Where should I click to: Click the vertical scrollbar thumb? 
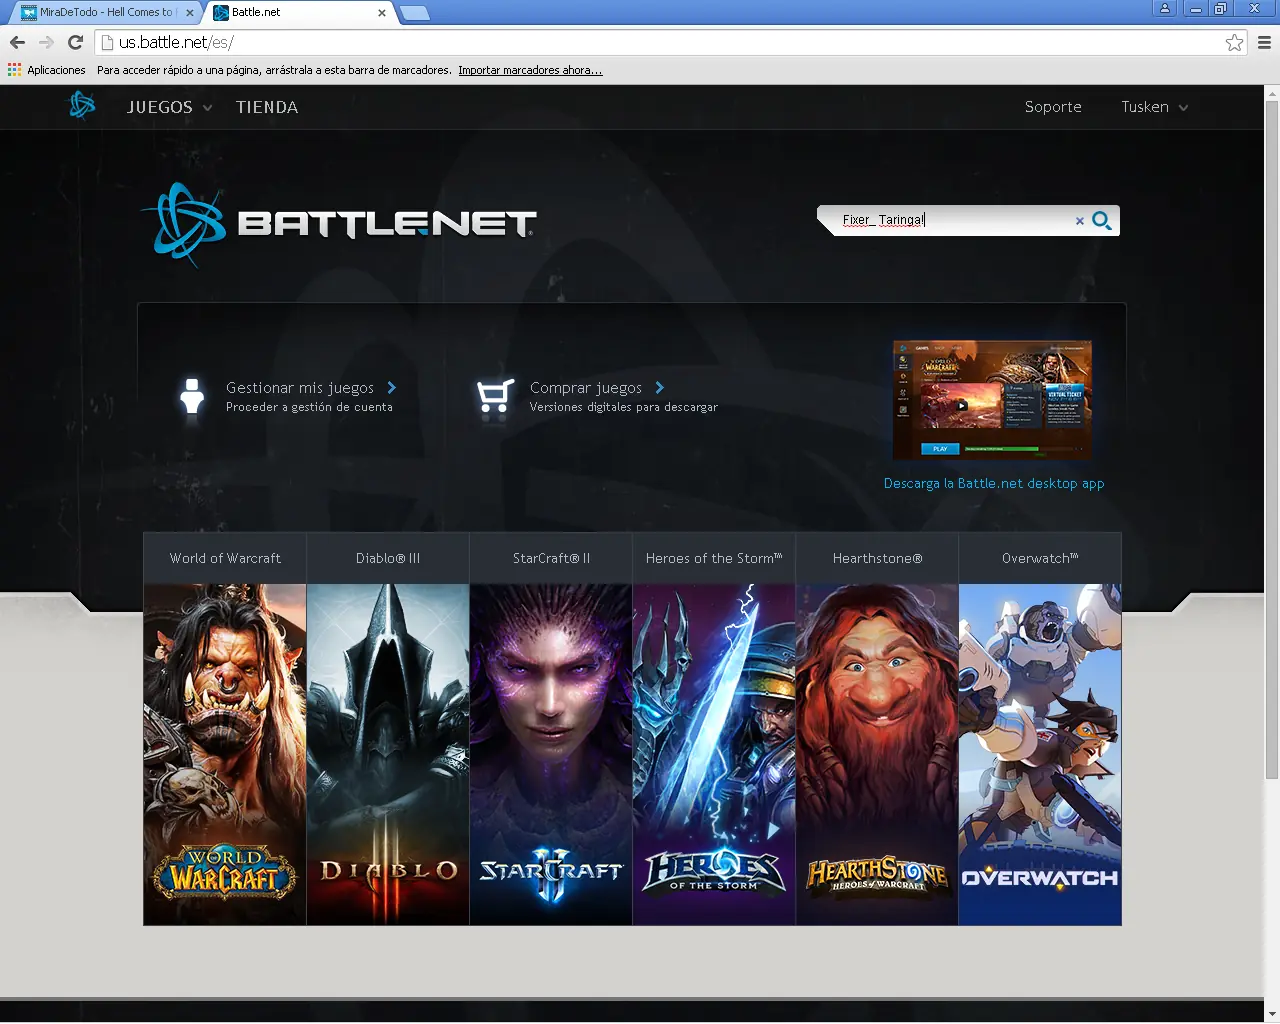(x=1272, y=440)
